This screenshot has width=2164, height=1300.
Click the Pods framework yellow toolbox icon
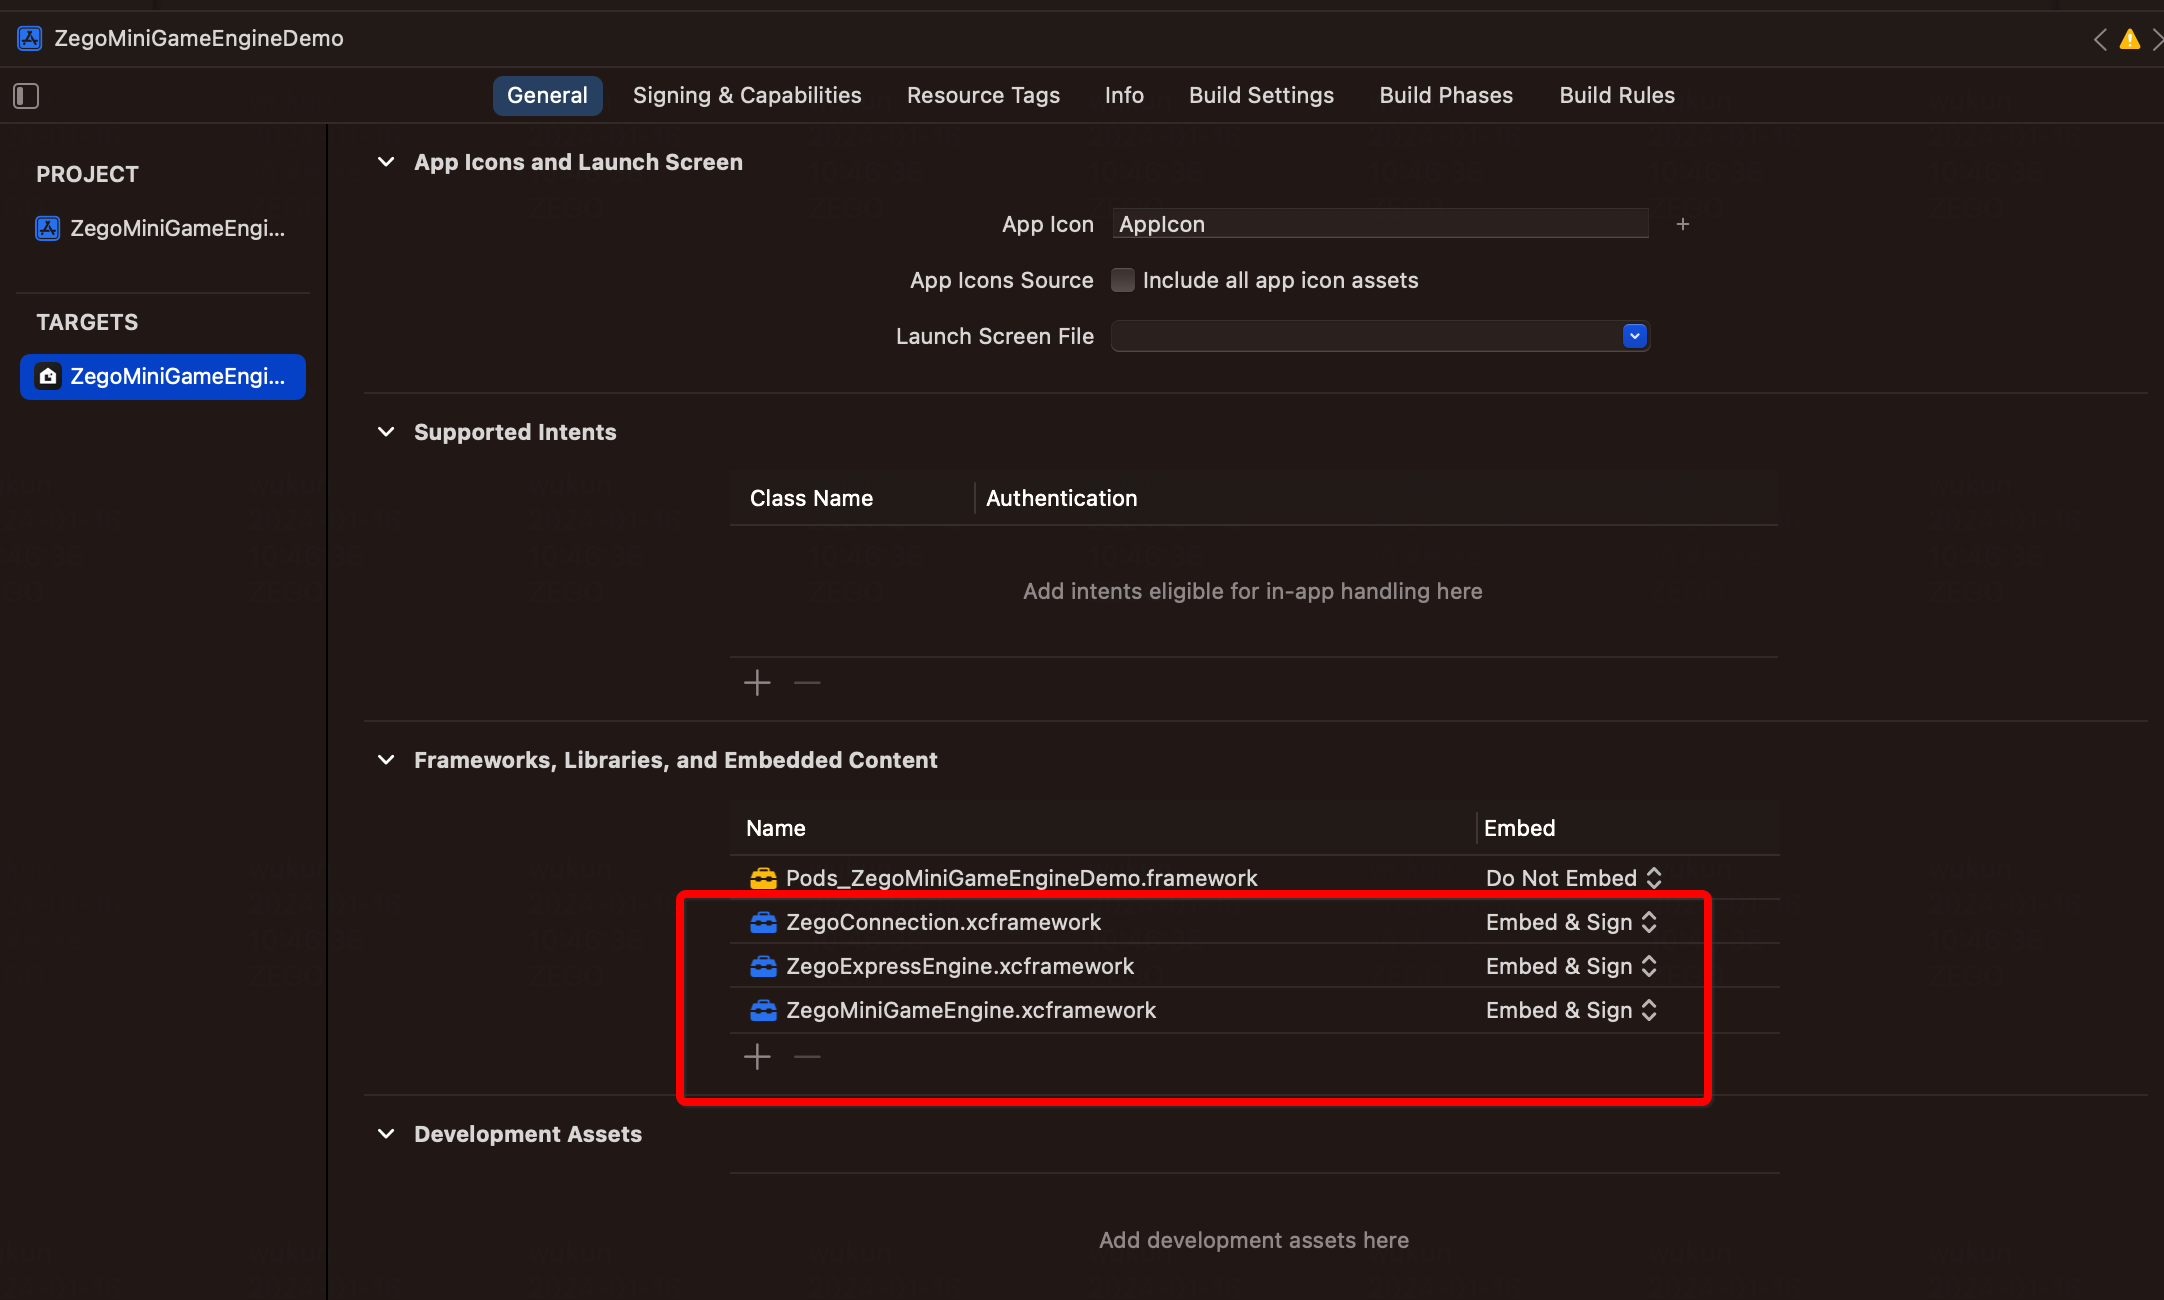(763, 878)
